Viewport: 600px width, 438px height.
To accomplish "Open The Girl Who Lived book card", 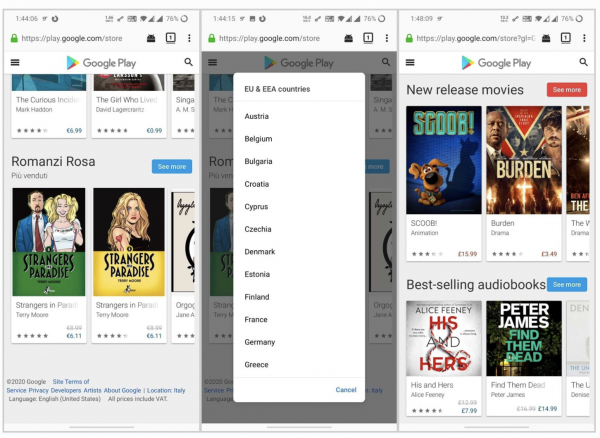I will point(130,106).
